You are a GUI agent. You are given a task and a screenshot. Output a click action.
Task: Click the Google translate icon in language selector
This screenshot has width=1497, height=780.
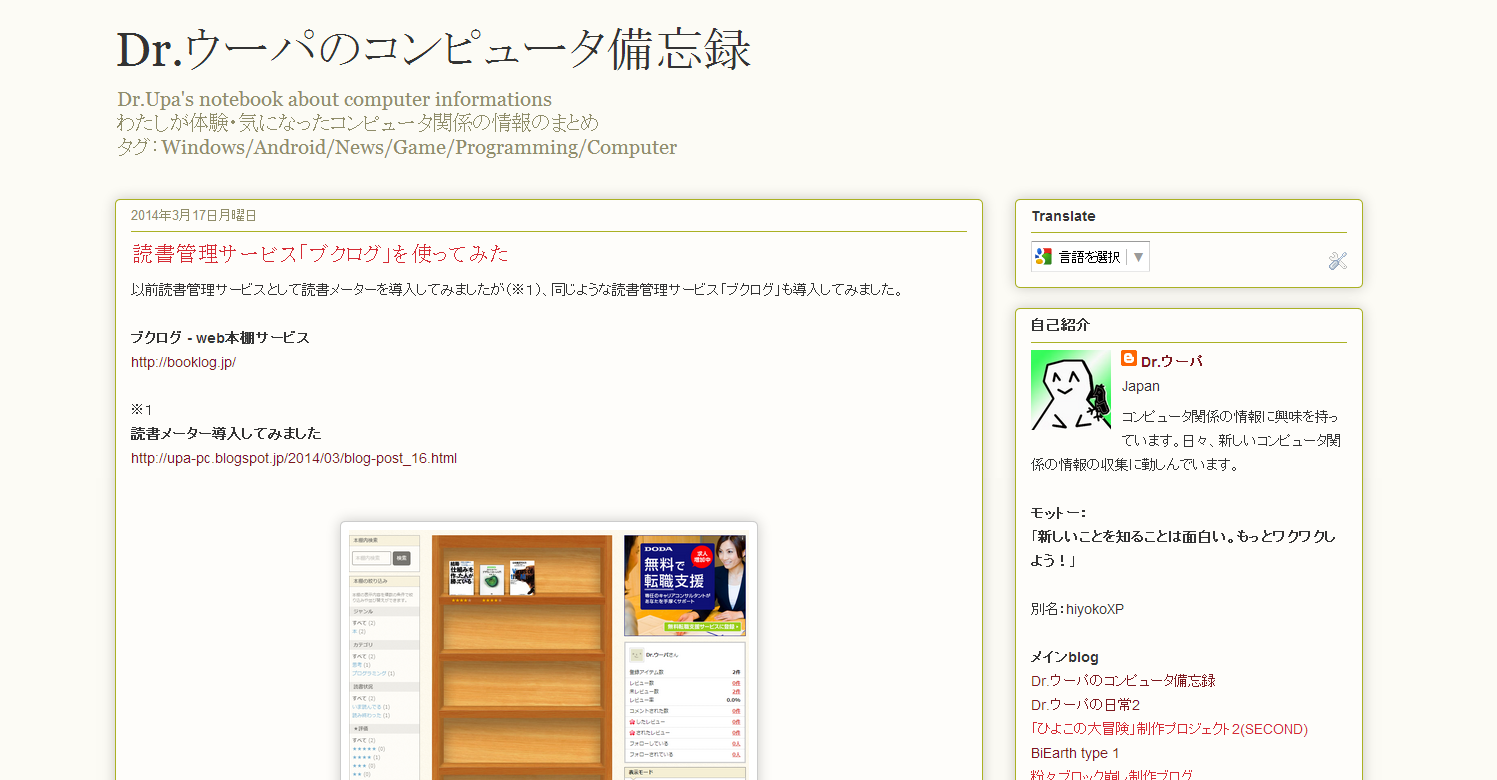1043,257
